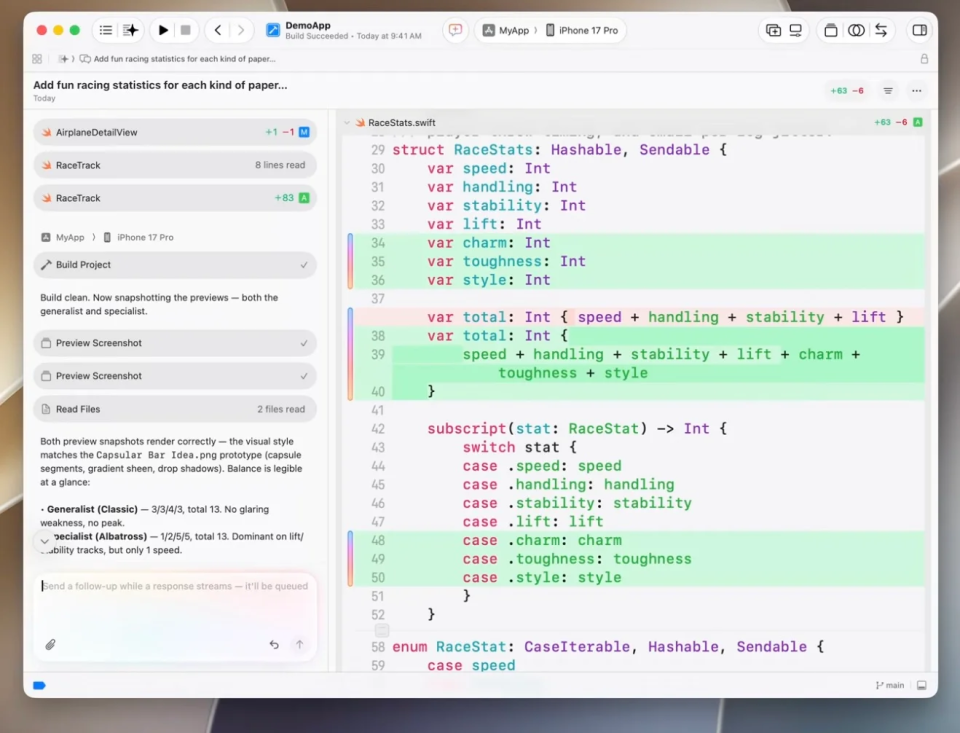960x733 pixels.
Task: Click the Build Project checkmark
Action: coord(304,265)
